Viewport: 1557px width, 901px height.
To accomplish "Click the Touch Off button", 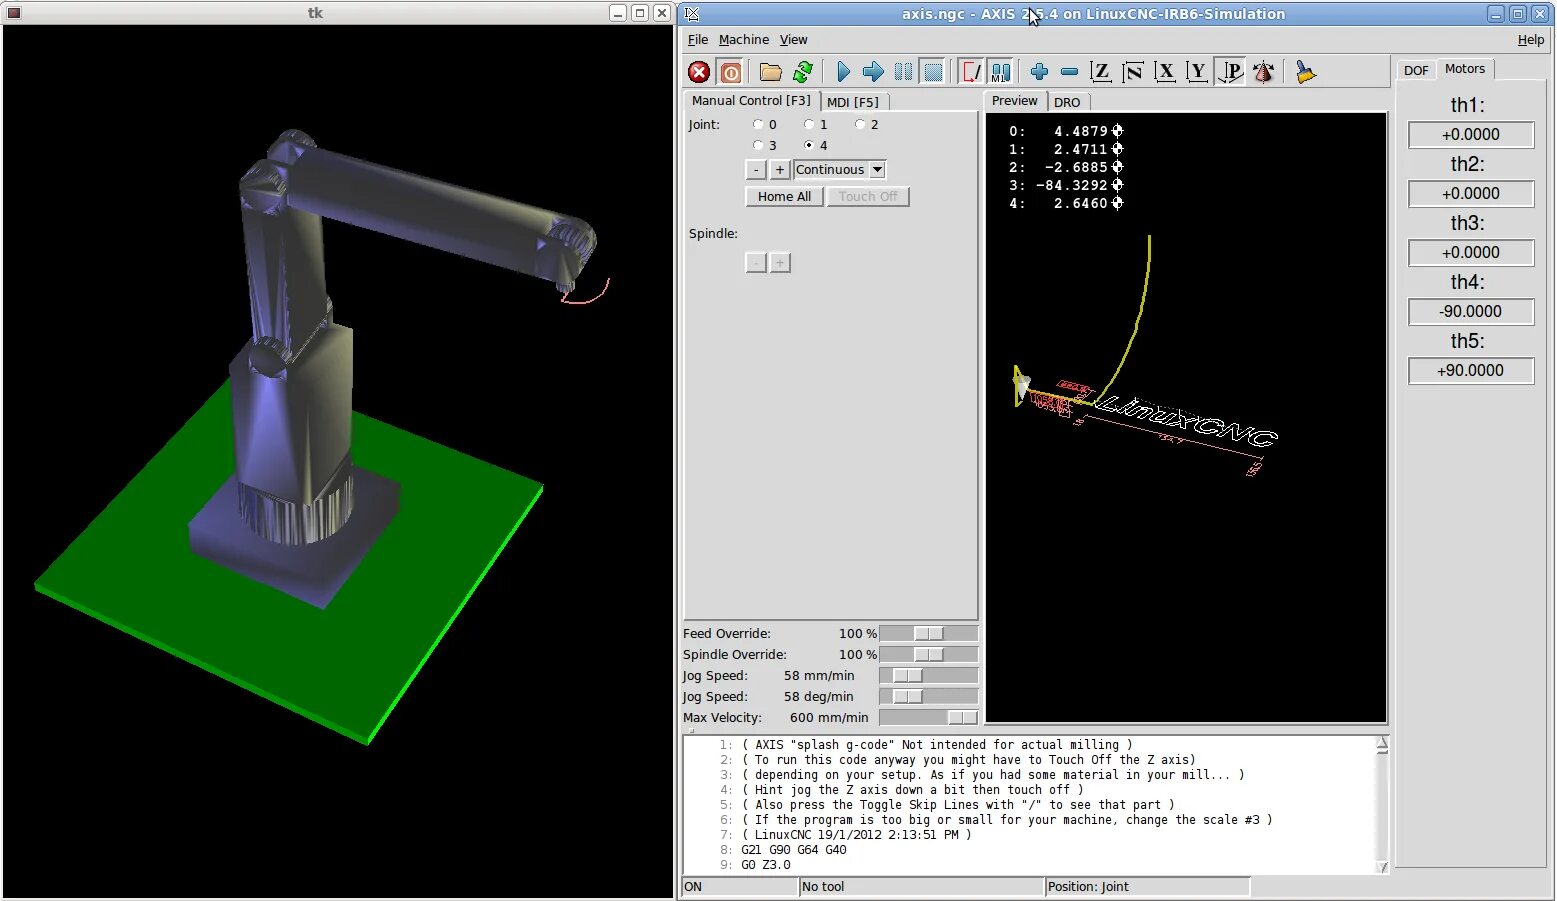I will (868, 197).
